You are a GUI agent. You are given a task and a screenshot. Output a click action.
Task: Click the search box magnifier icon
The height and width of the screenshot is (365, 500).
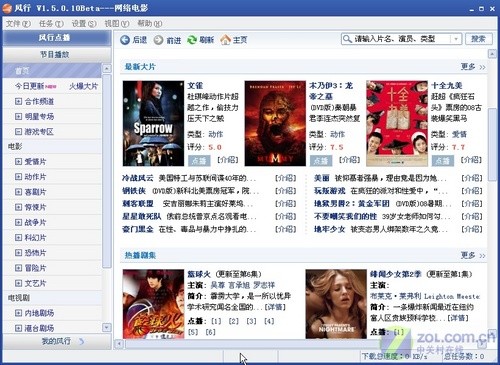point(347,39)
